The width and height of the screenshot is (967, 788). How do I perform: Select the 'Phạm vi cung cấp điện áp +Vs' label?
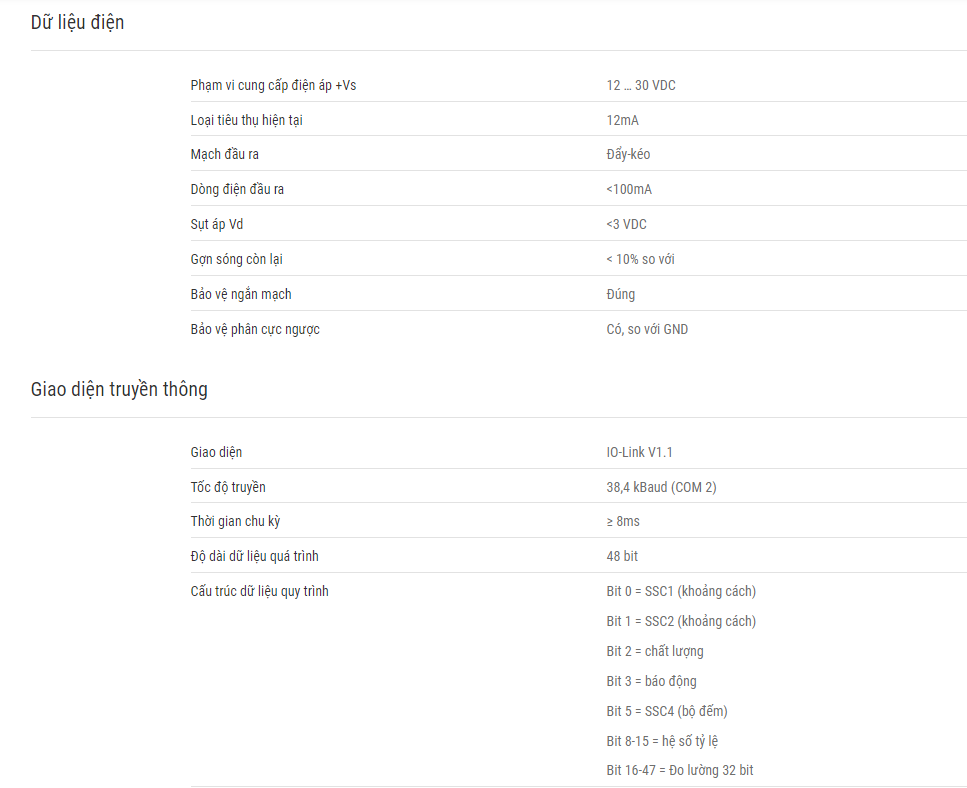[273, 85]
